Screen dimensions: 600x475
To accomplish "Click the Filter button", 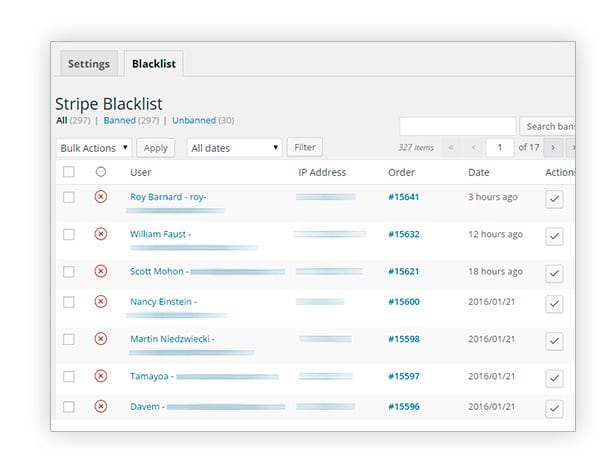I will pyautogui.click(x=305, y=147).
